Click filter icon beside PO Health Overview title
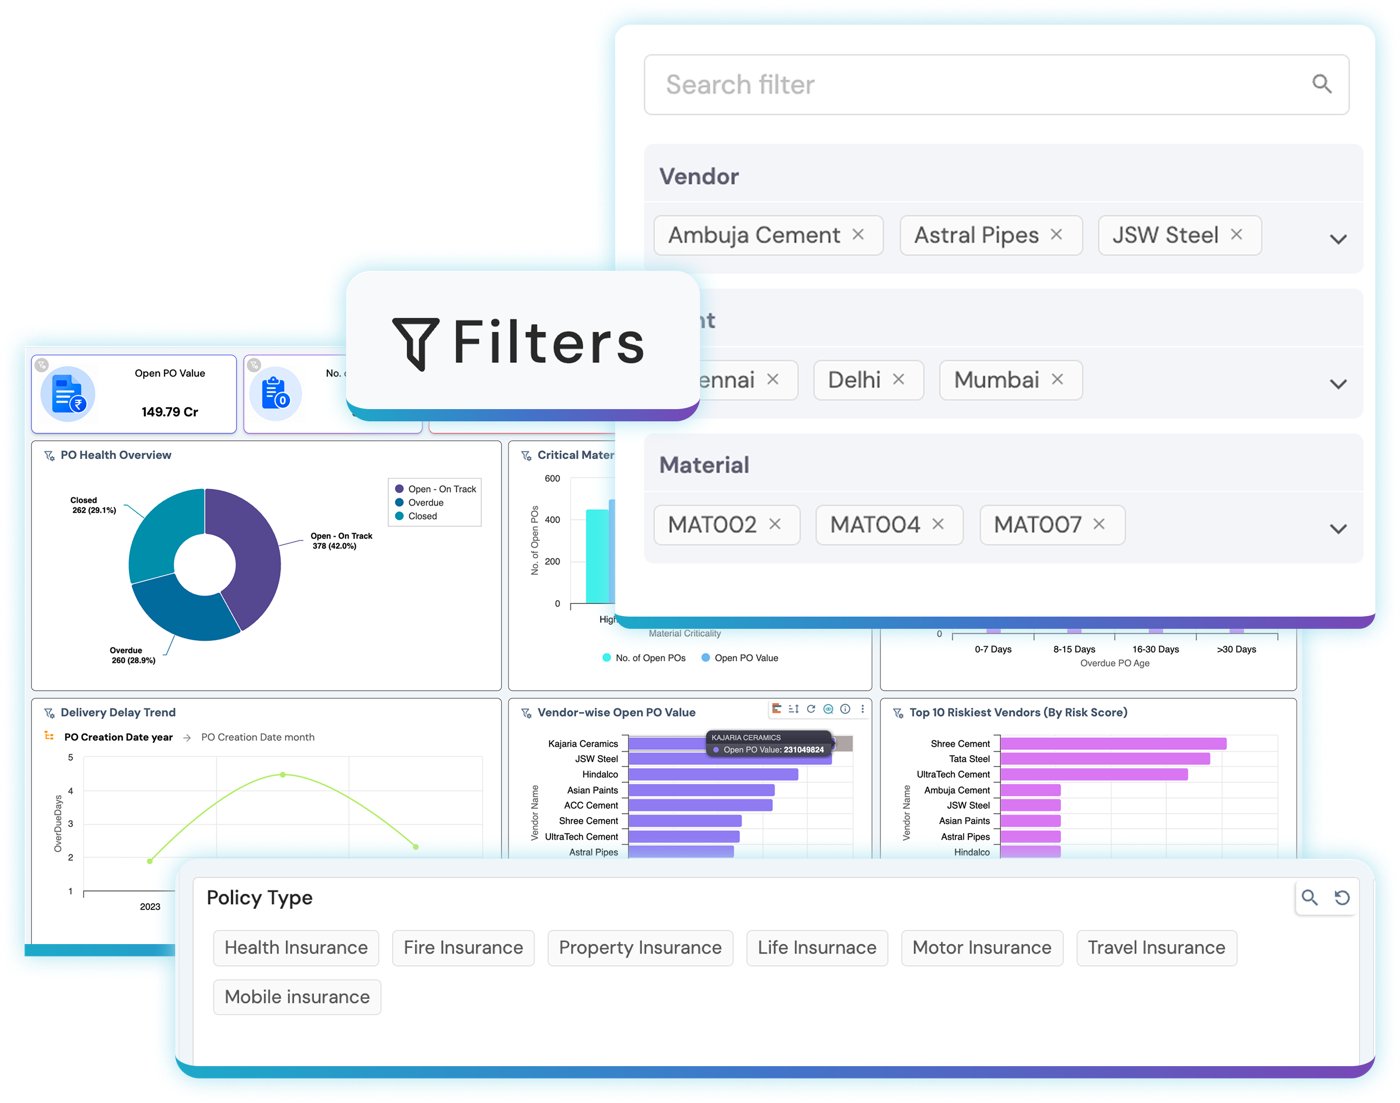The image size is (1400, 1103). pos(49,456)
